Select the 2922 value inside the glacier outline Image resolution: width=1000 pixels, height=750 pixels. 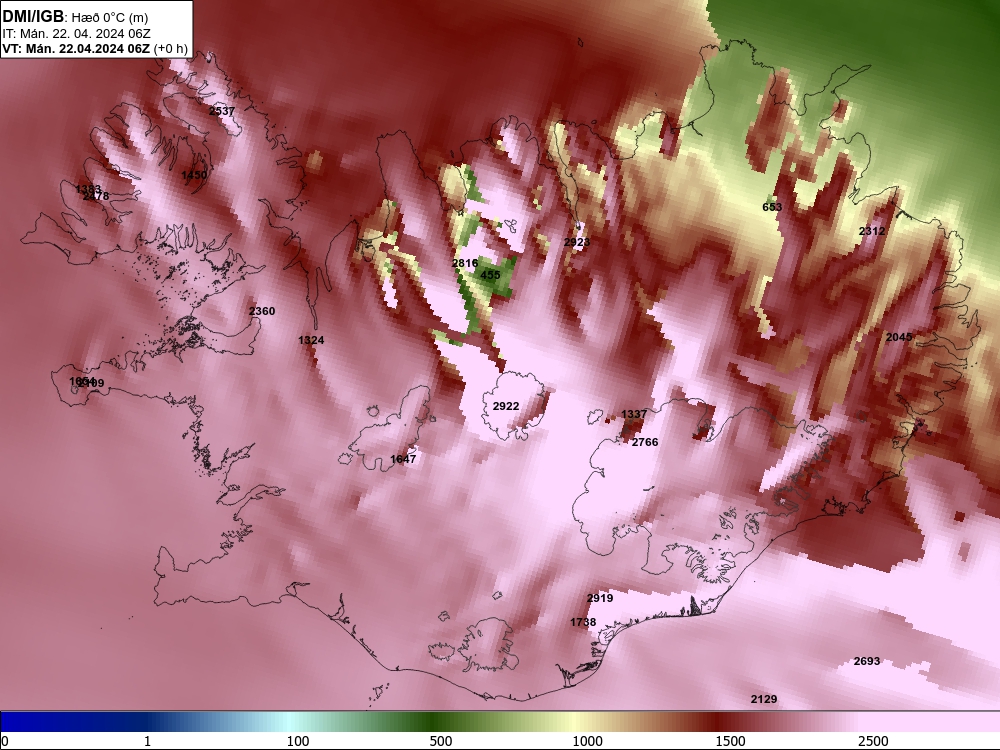click(506, 406)
